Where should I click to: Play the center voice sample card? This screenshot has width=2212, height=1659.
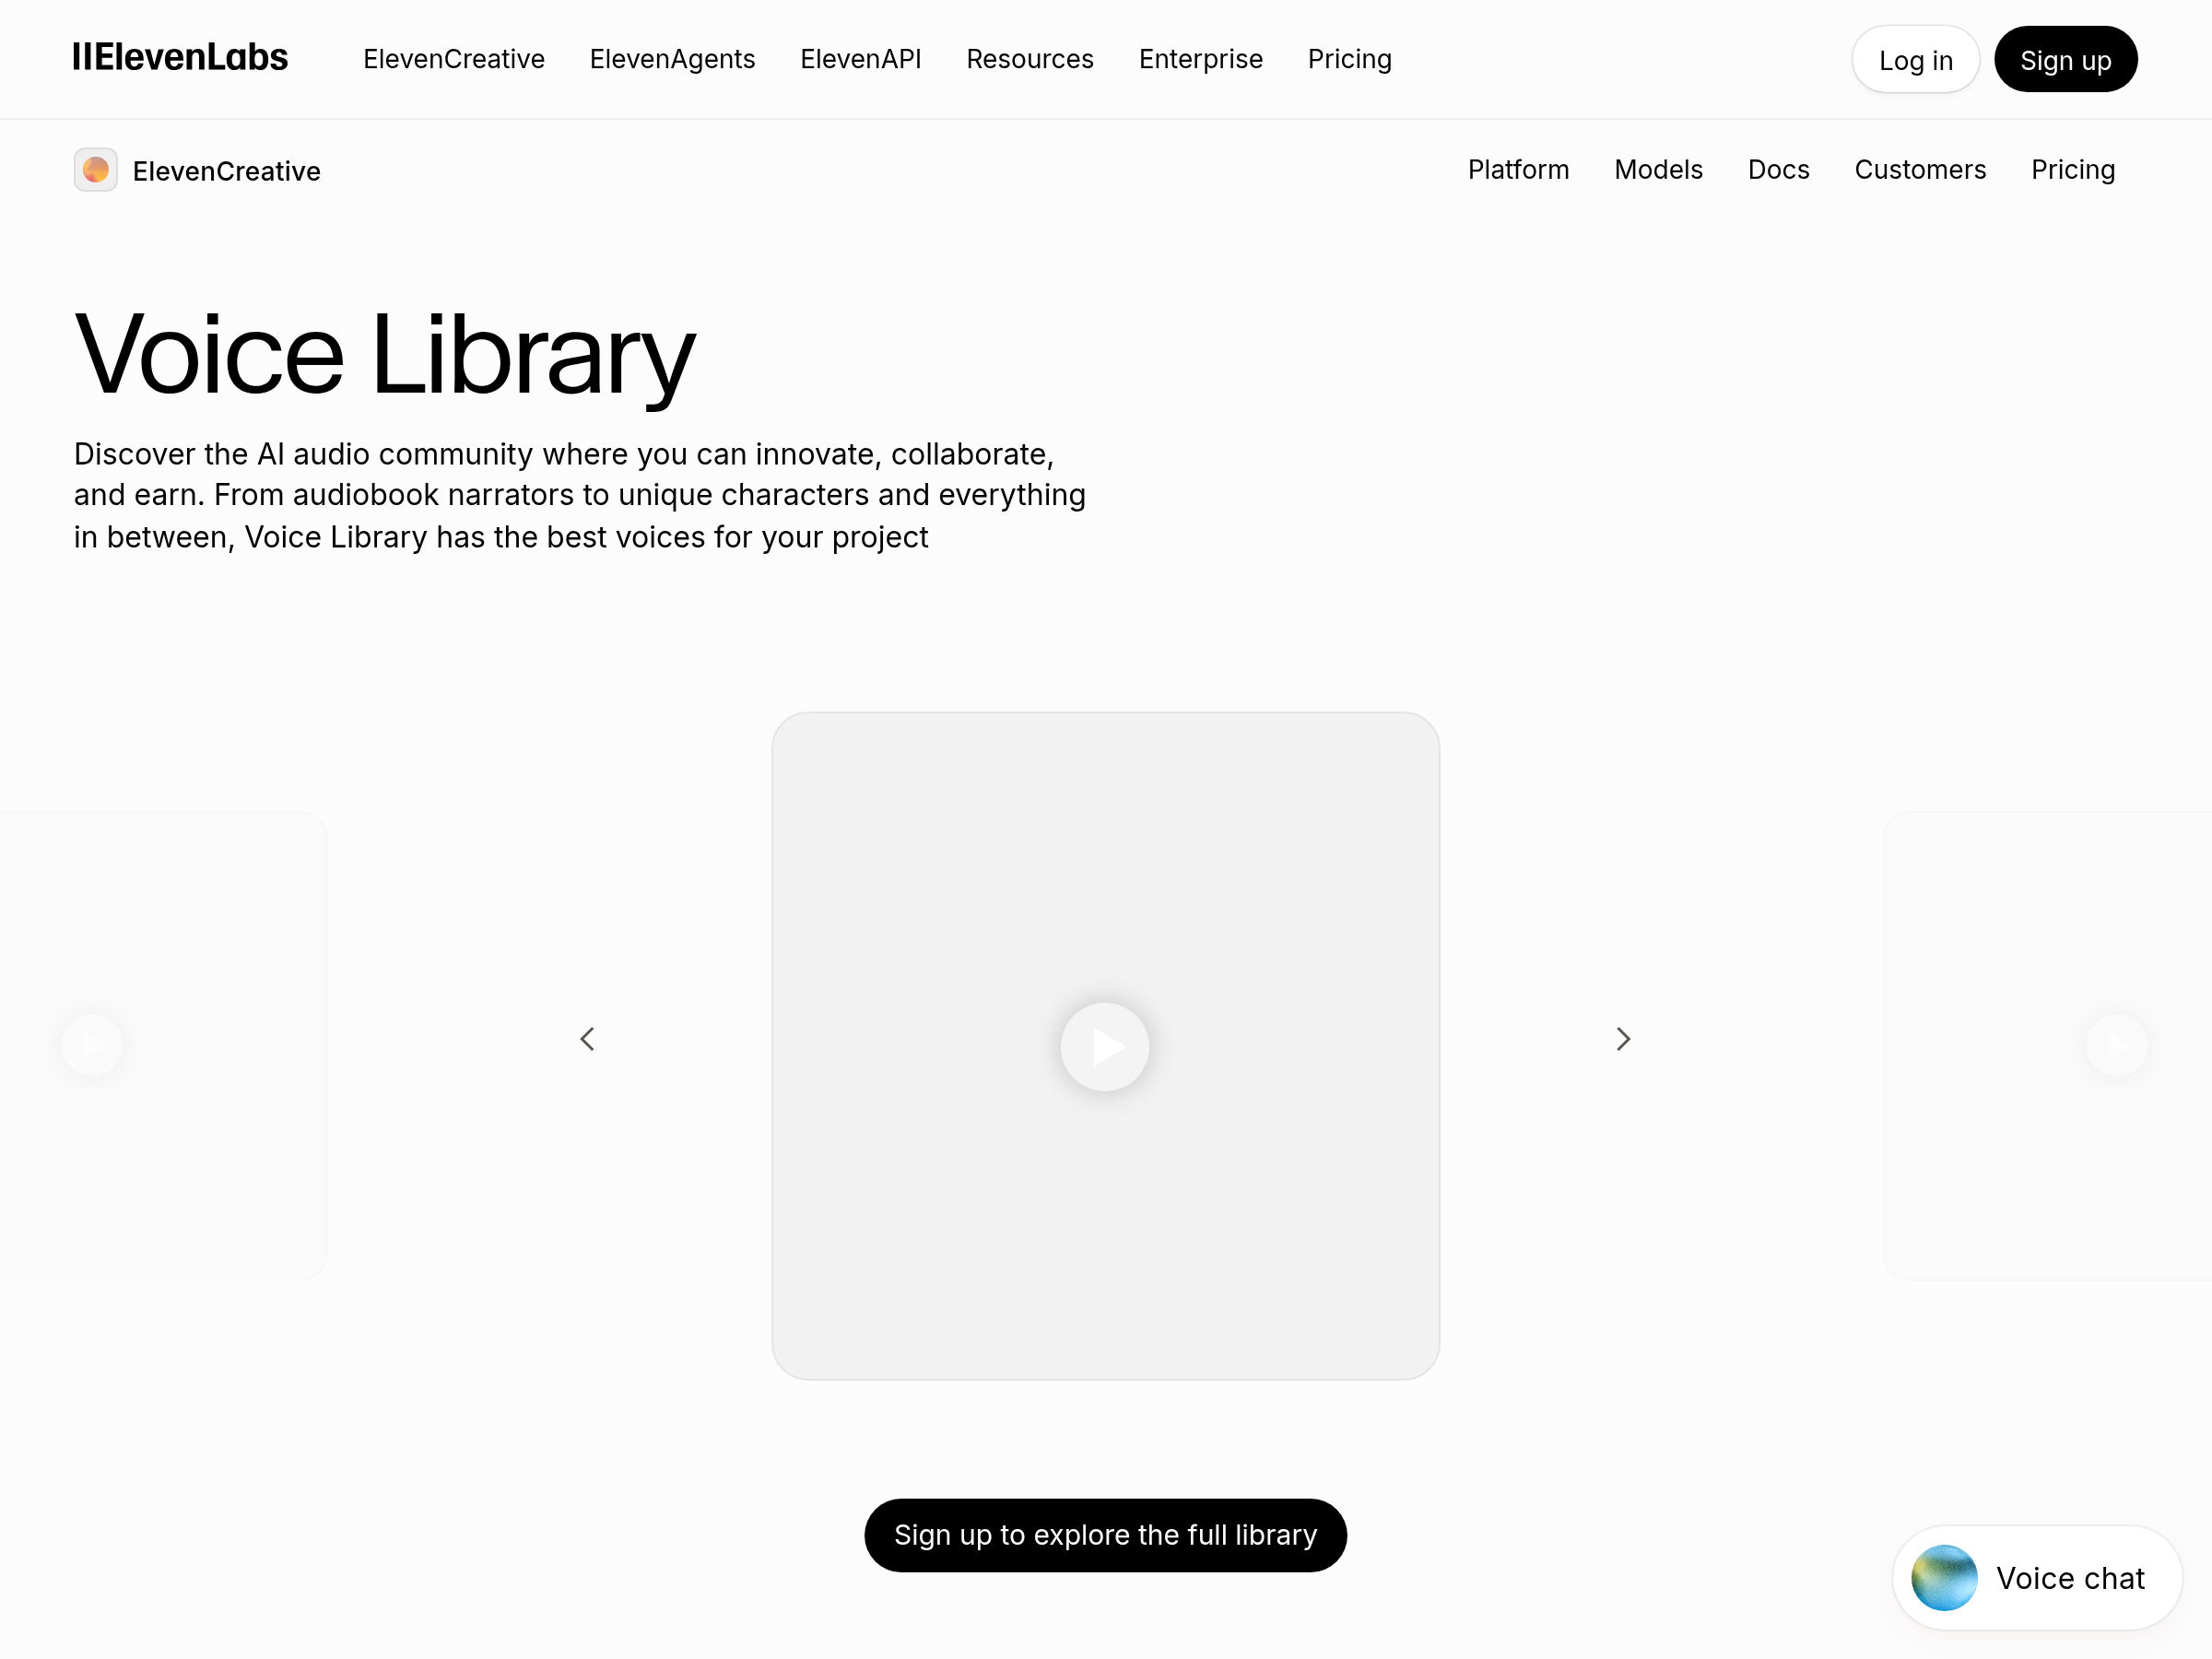tap(1105, 1046)
